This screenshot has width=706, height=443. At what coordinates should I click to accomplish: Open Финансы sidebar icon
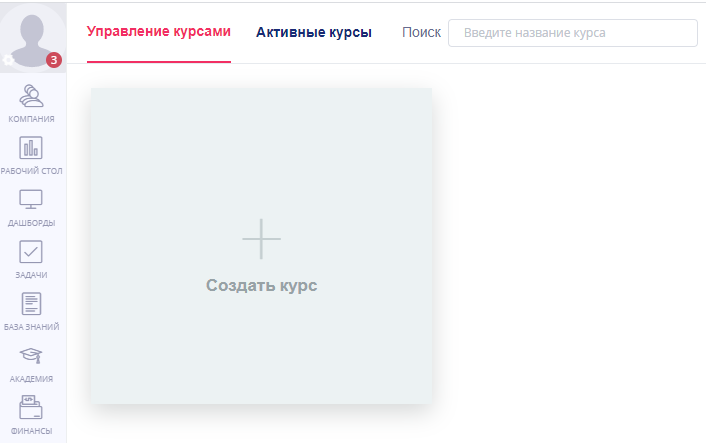pos(31,407)
